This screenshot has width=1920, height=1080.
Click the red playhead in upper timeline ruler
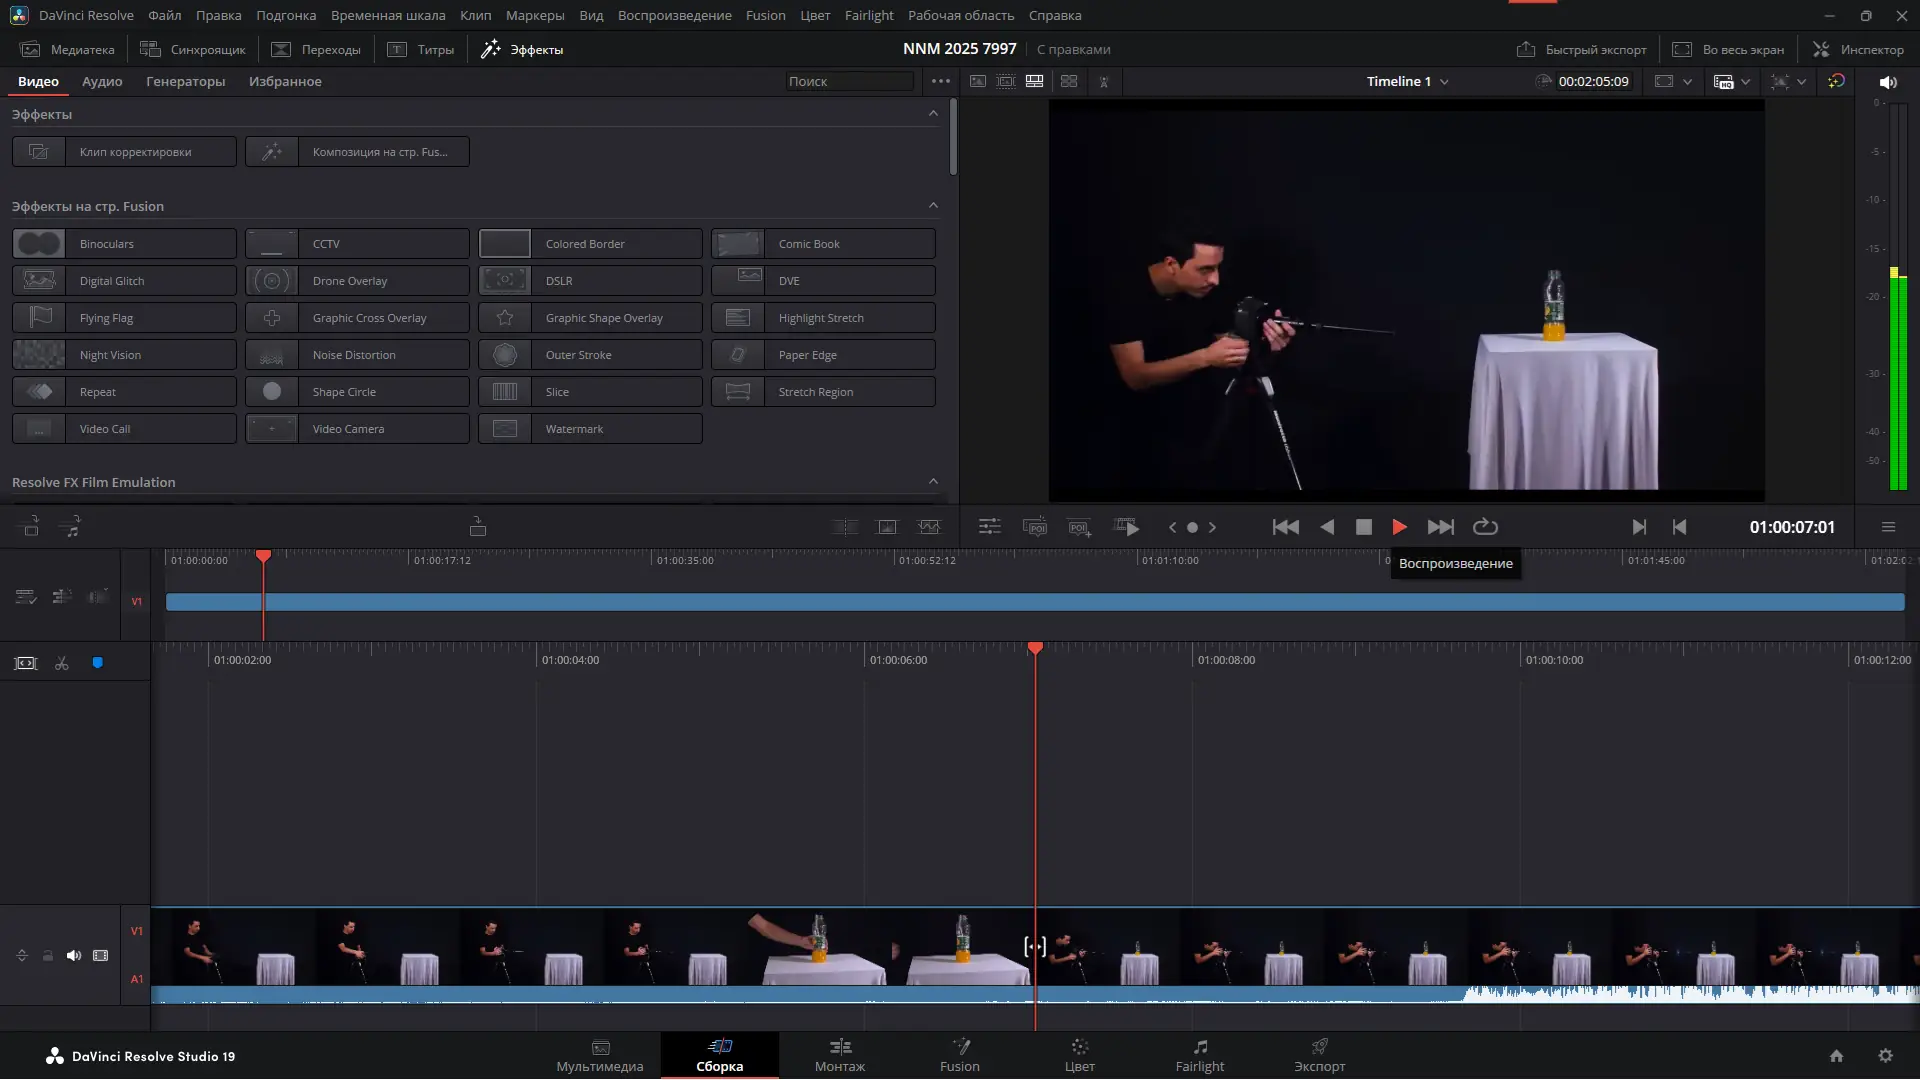[263, 556]
